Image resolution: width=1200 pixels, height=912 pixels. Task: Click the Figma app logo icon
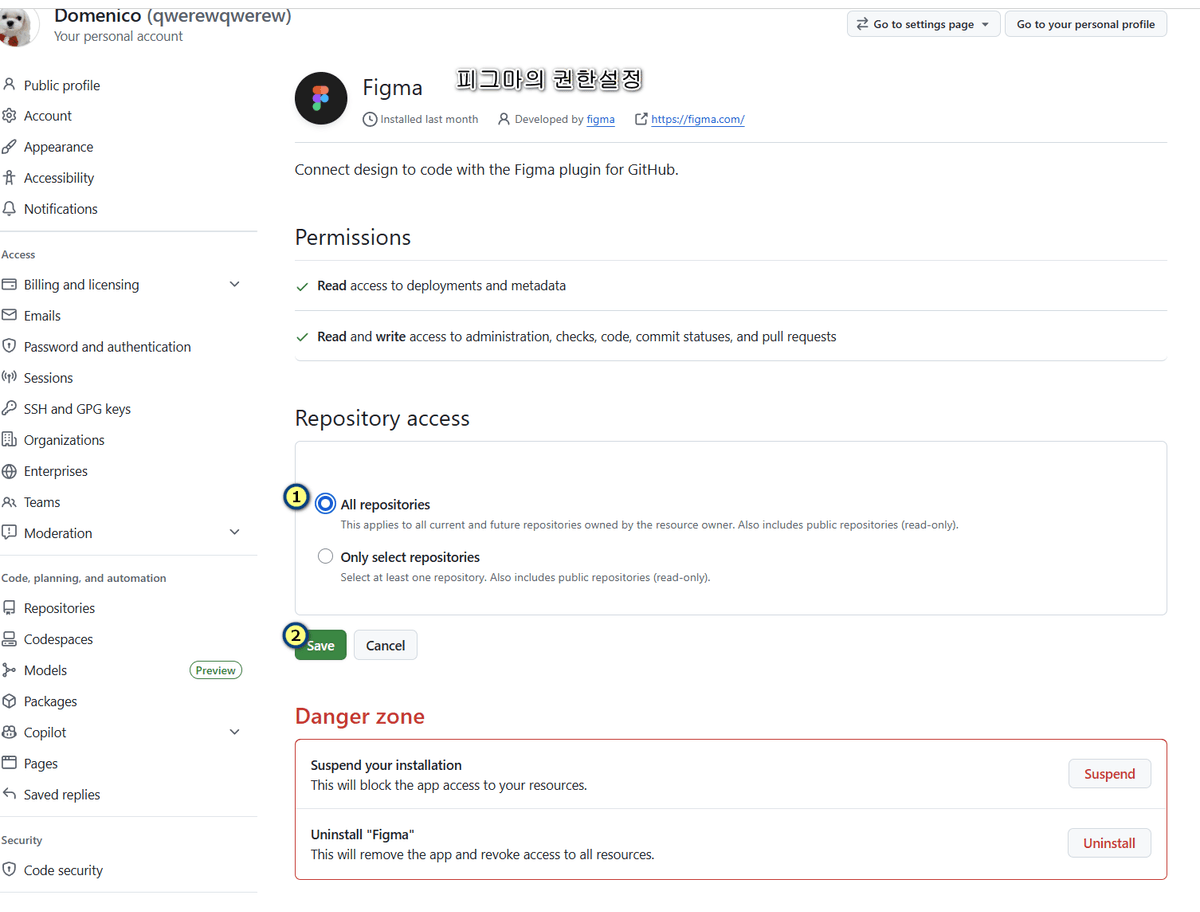pos(320,98)
